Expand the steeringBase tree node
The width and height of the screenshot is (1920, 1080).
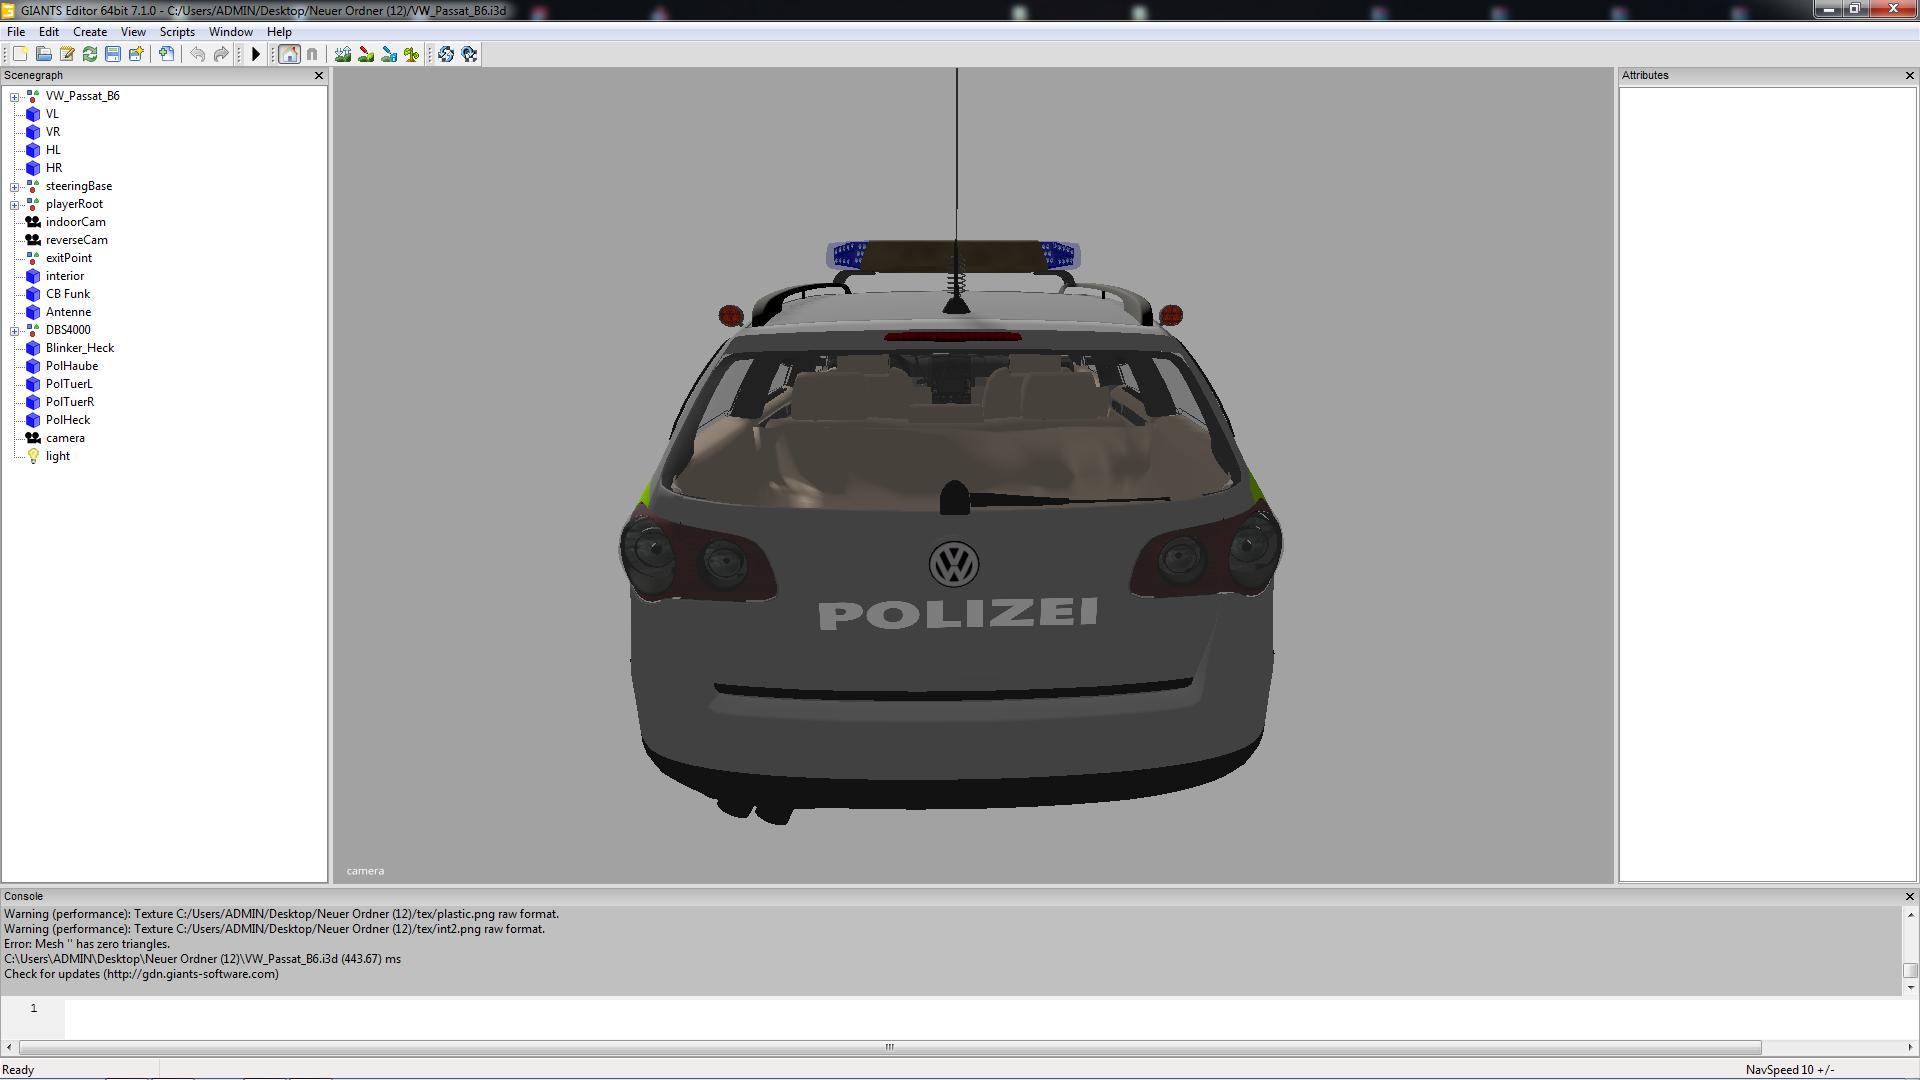coord(14,187)
